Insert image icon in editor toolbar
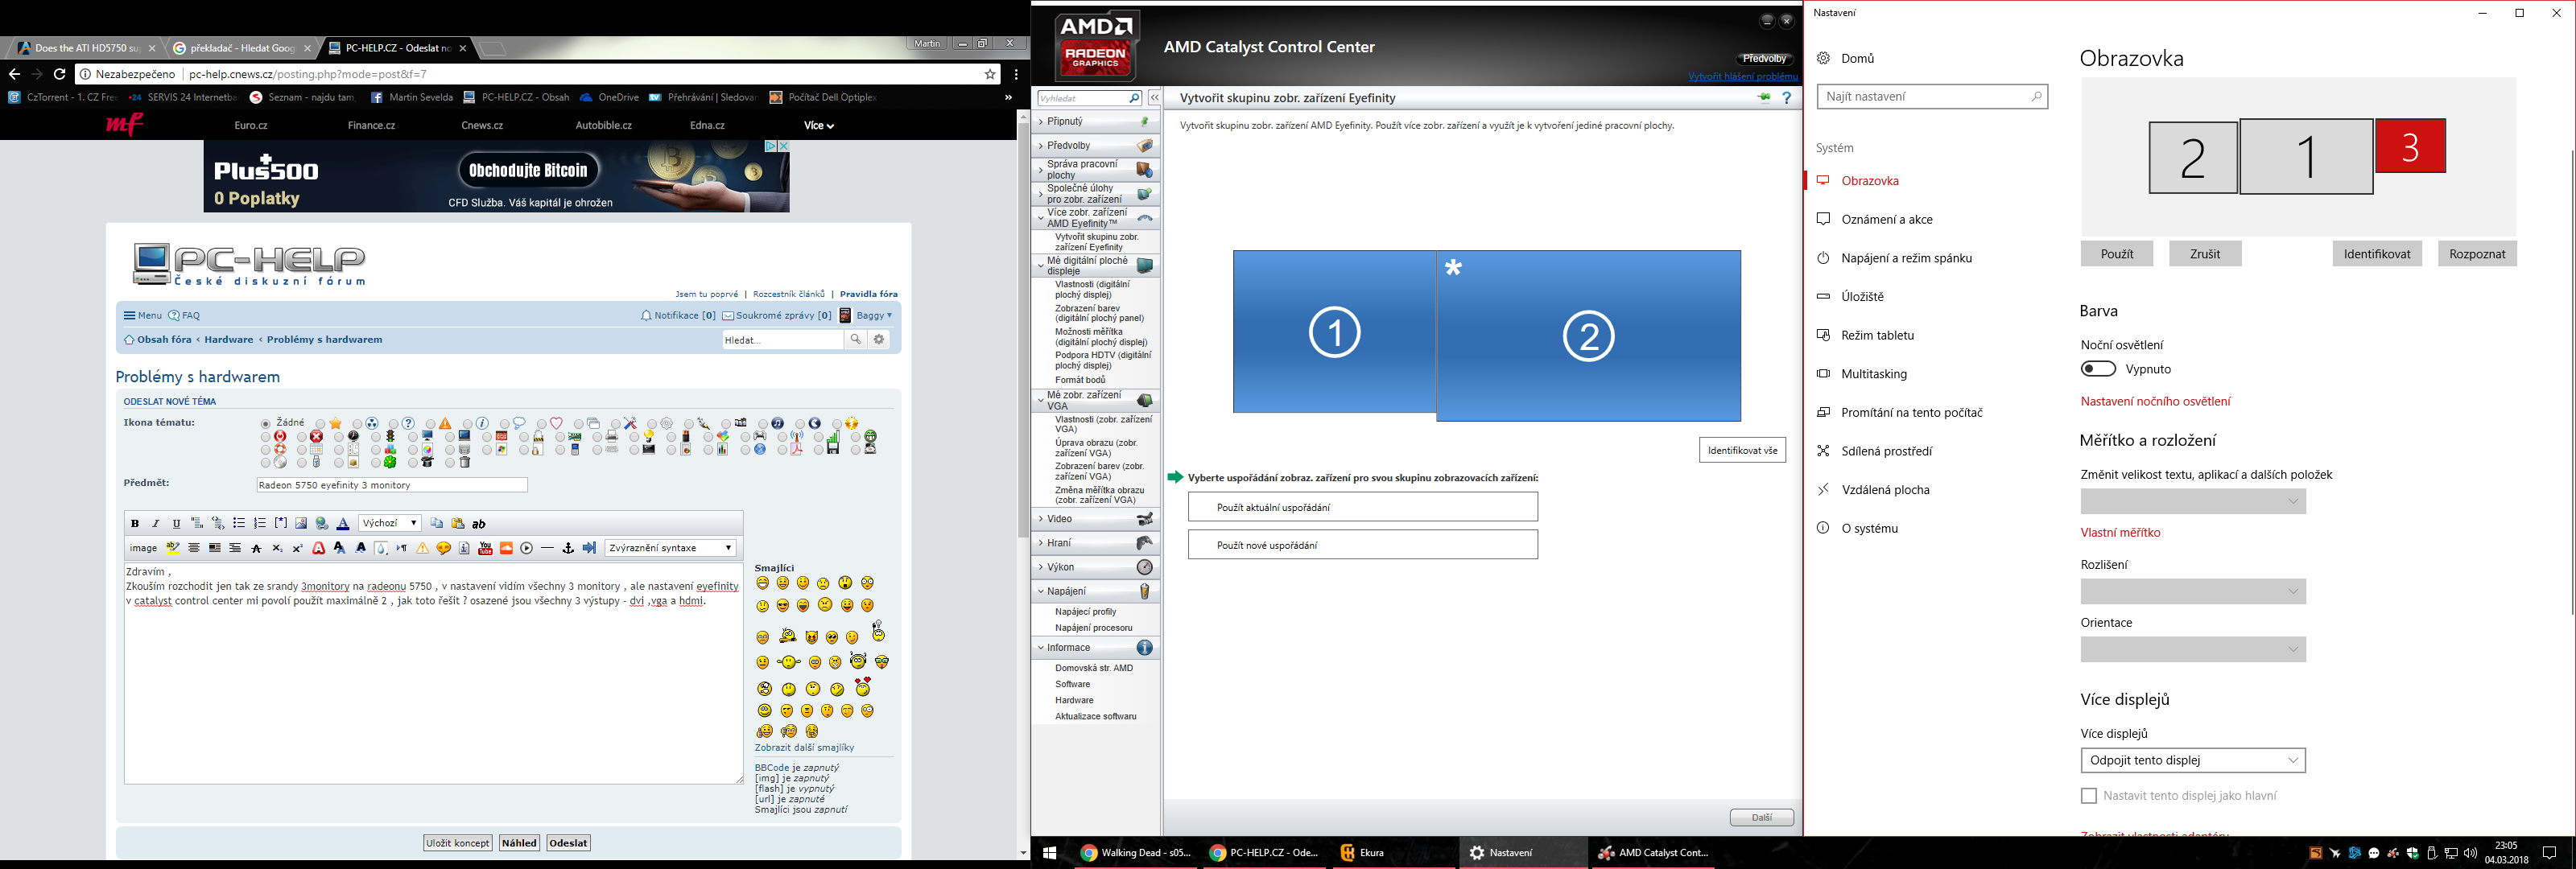The width and height of the screenshot is (2576, 869). [x=301, y=523]
